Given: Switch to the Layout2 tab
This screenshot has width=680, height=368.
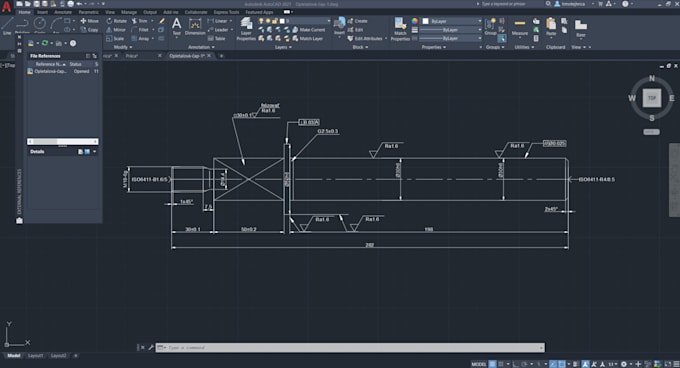Looking at the screenshot, I should coord(59,356).
